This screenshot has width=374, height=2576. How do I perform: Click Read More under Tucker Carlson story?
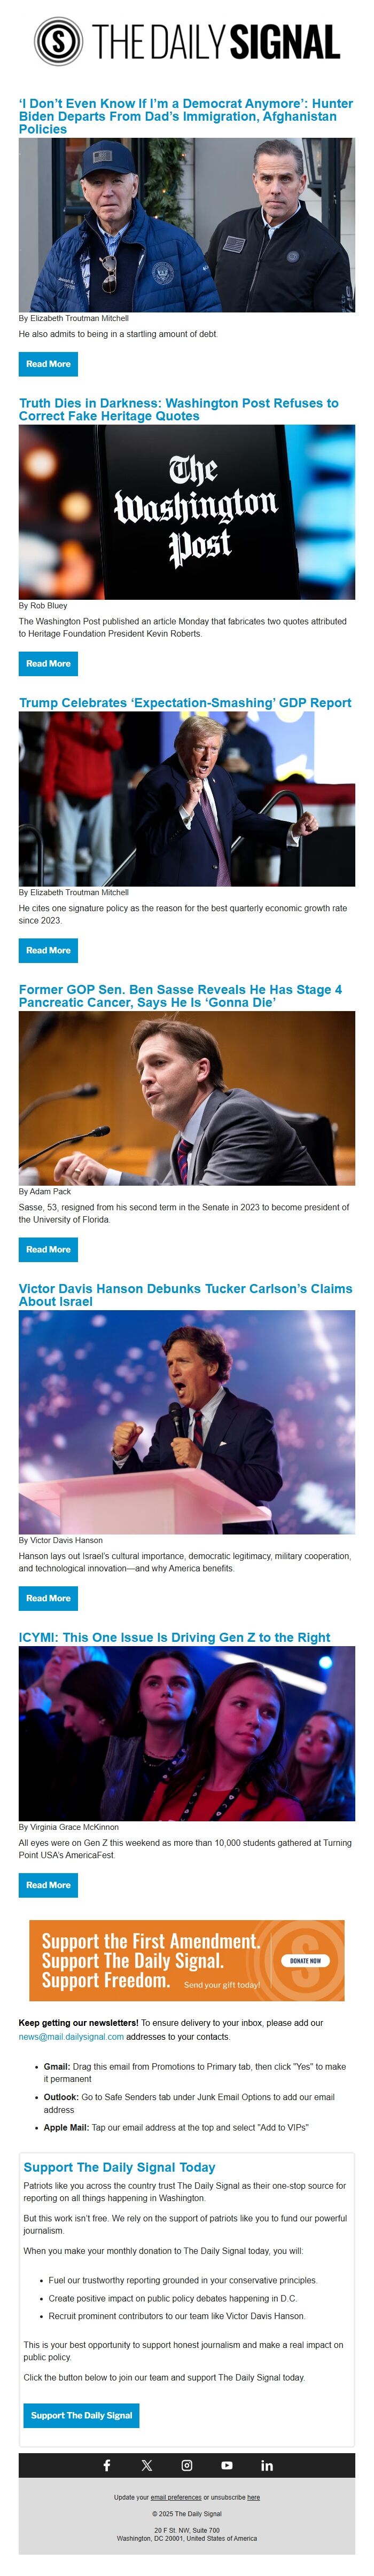[48, 1598]
